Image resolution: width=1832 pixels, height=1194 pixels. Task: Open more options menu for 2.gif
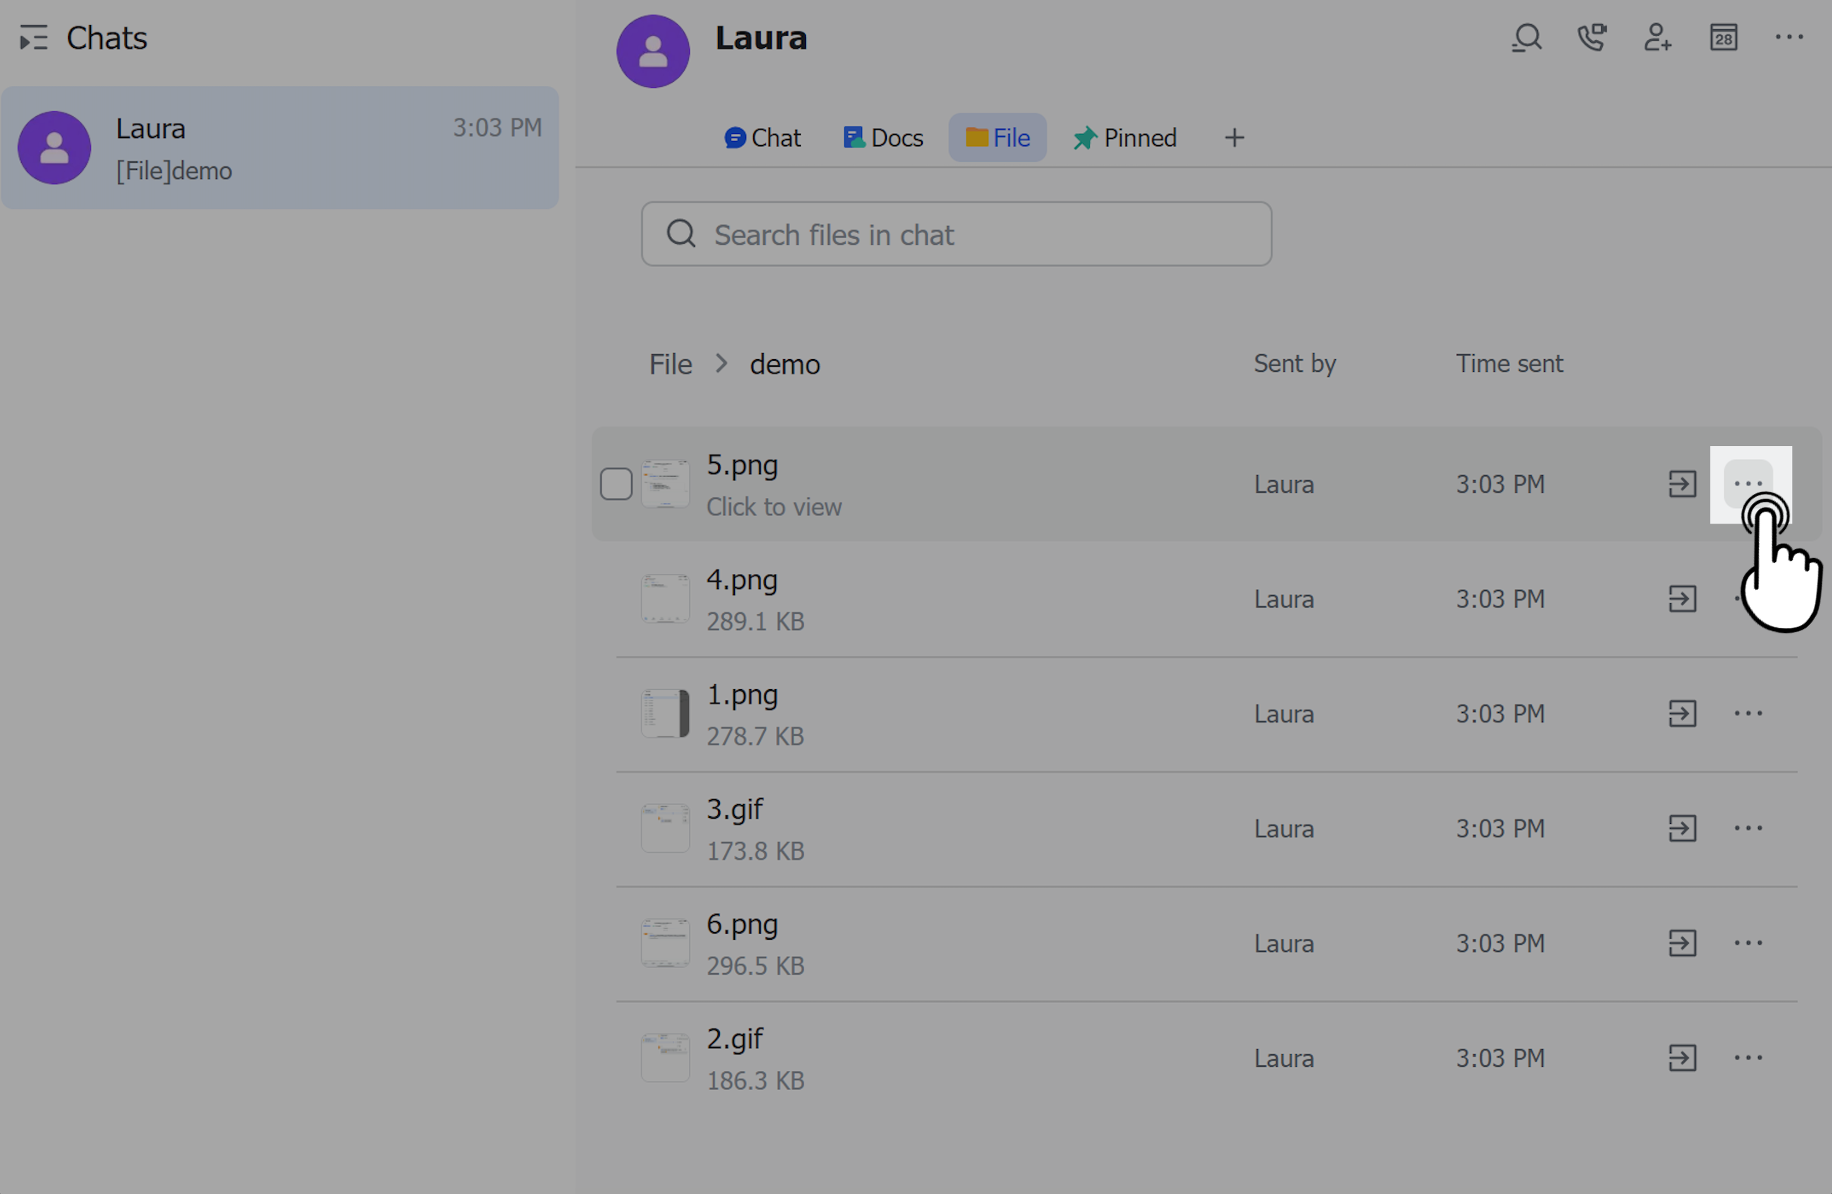(1748, 1058)
